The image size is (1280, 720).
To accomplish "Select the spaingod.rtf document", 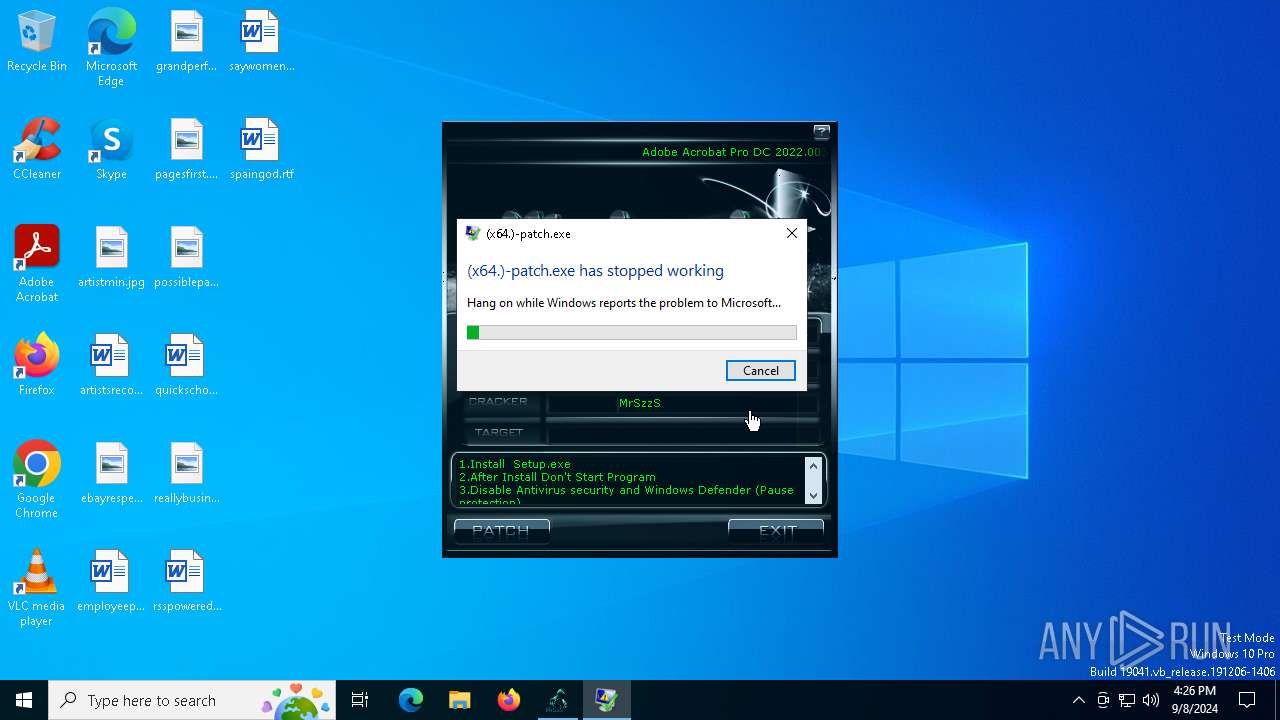I will point(261,150).
